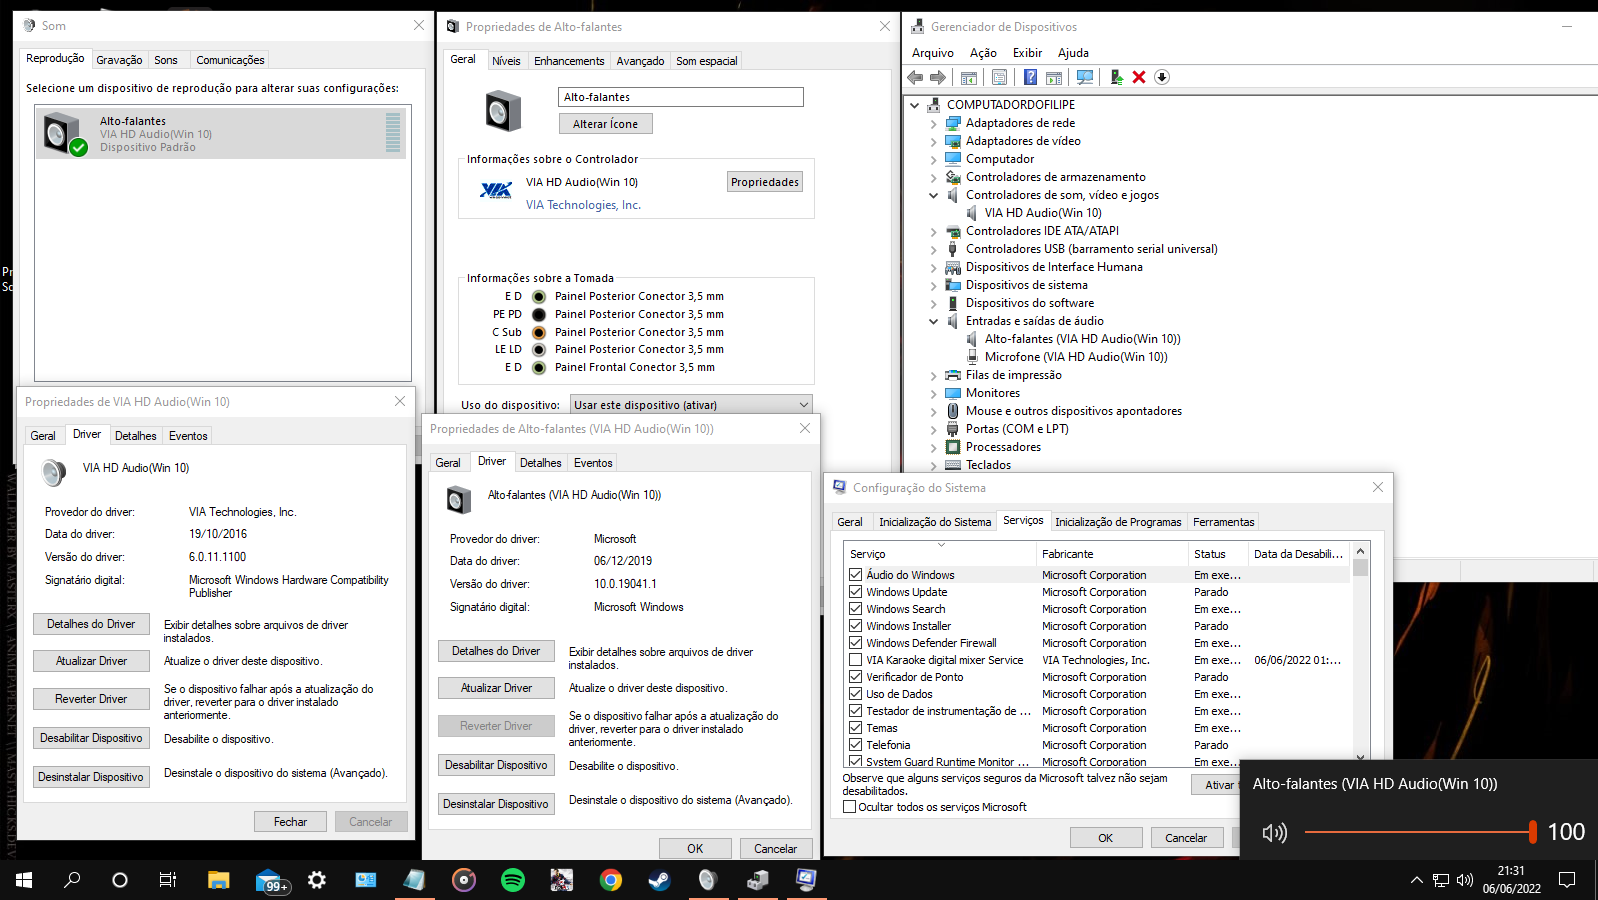Screen dimensions: 1598x900
Task: Switch to the Gravação tab in Som
Action: tap(119, 60)
